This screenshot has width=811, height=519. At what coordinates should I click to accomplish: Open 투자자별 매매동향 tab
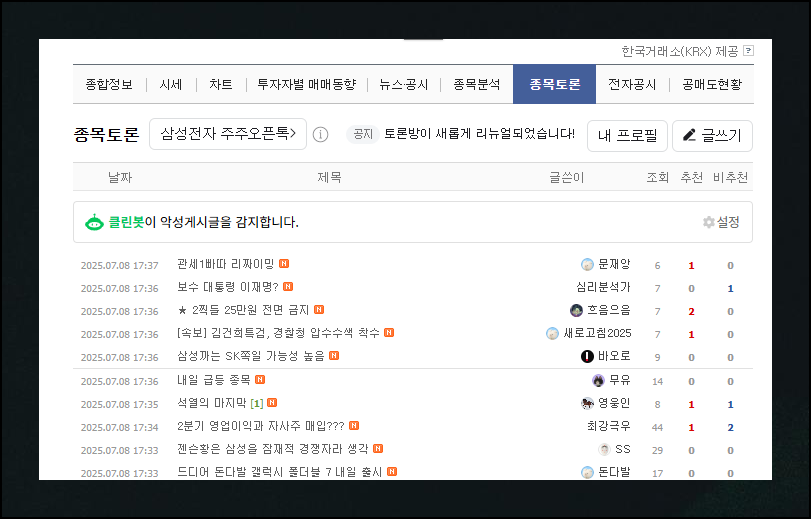pyautogui.click(x=307, y=84)
